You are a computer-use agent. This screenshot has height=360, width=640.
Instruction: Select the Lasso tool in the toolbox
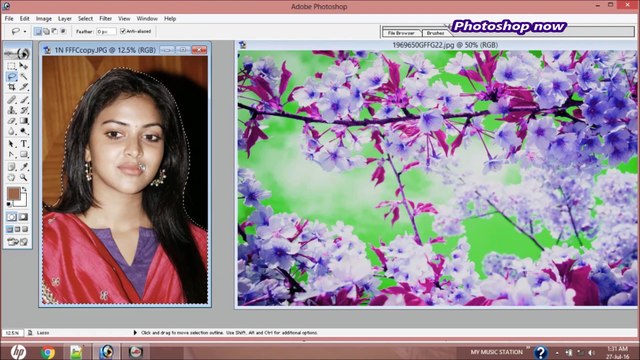11,76
